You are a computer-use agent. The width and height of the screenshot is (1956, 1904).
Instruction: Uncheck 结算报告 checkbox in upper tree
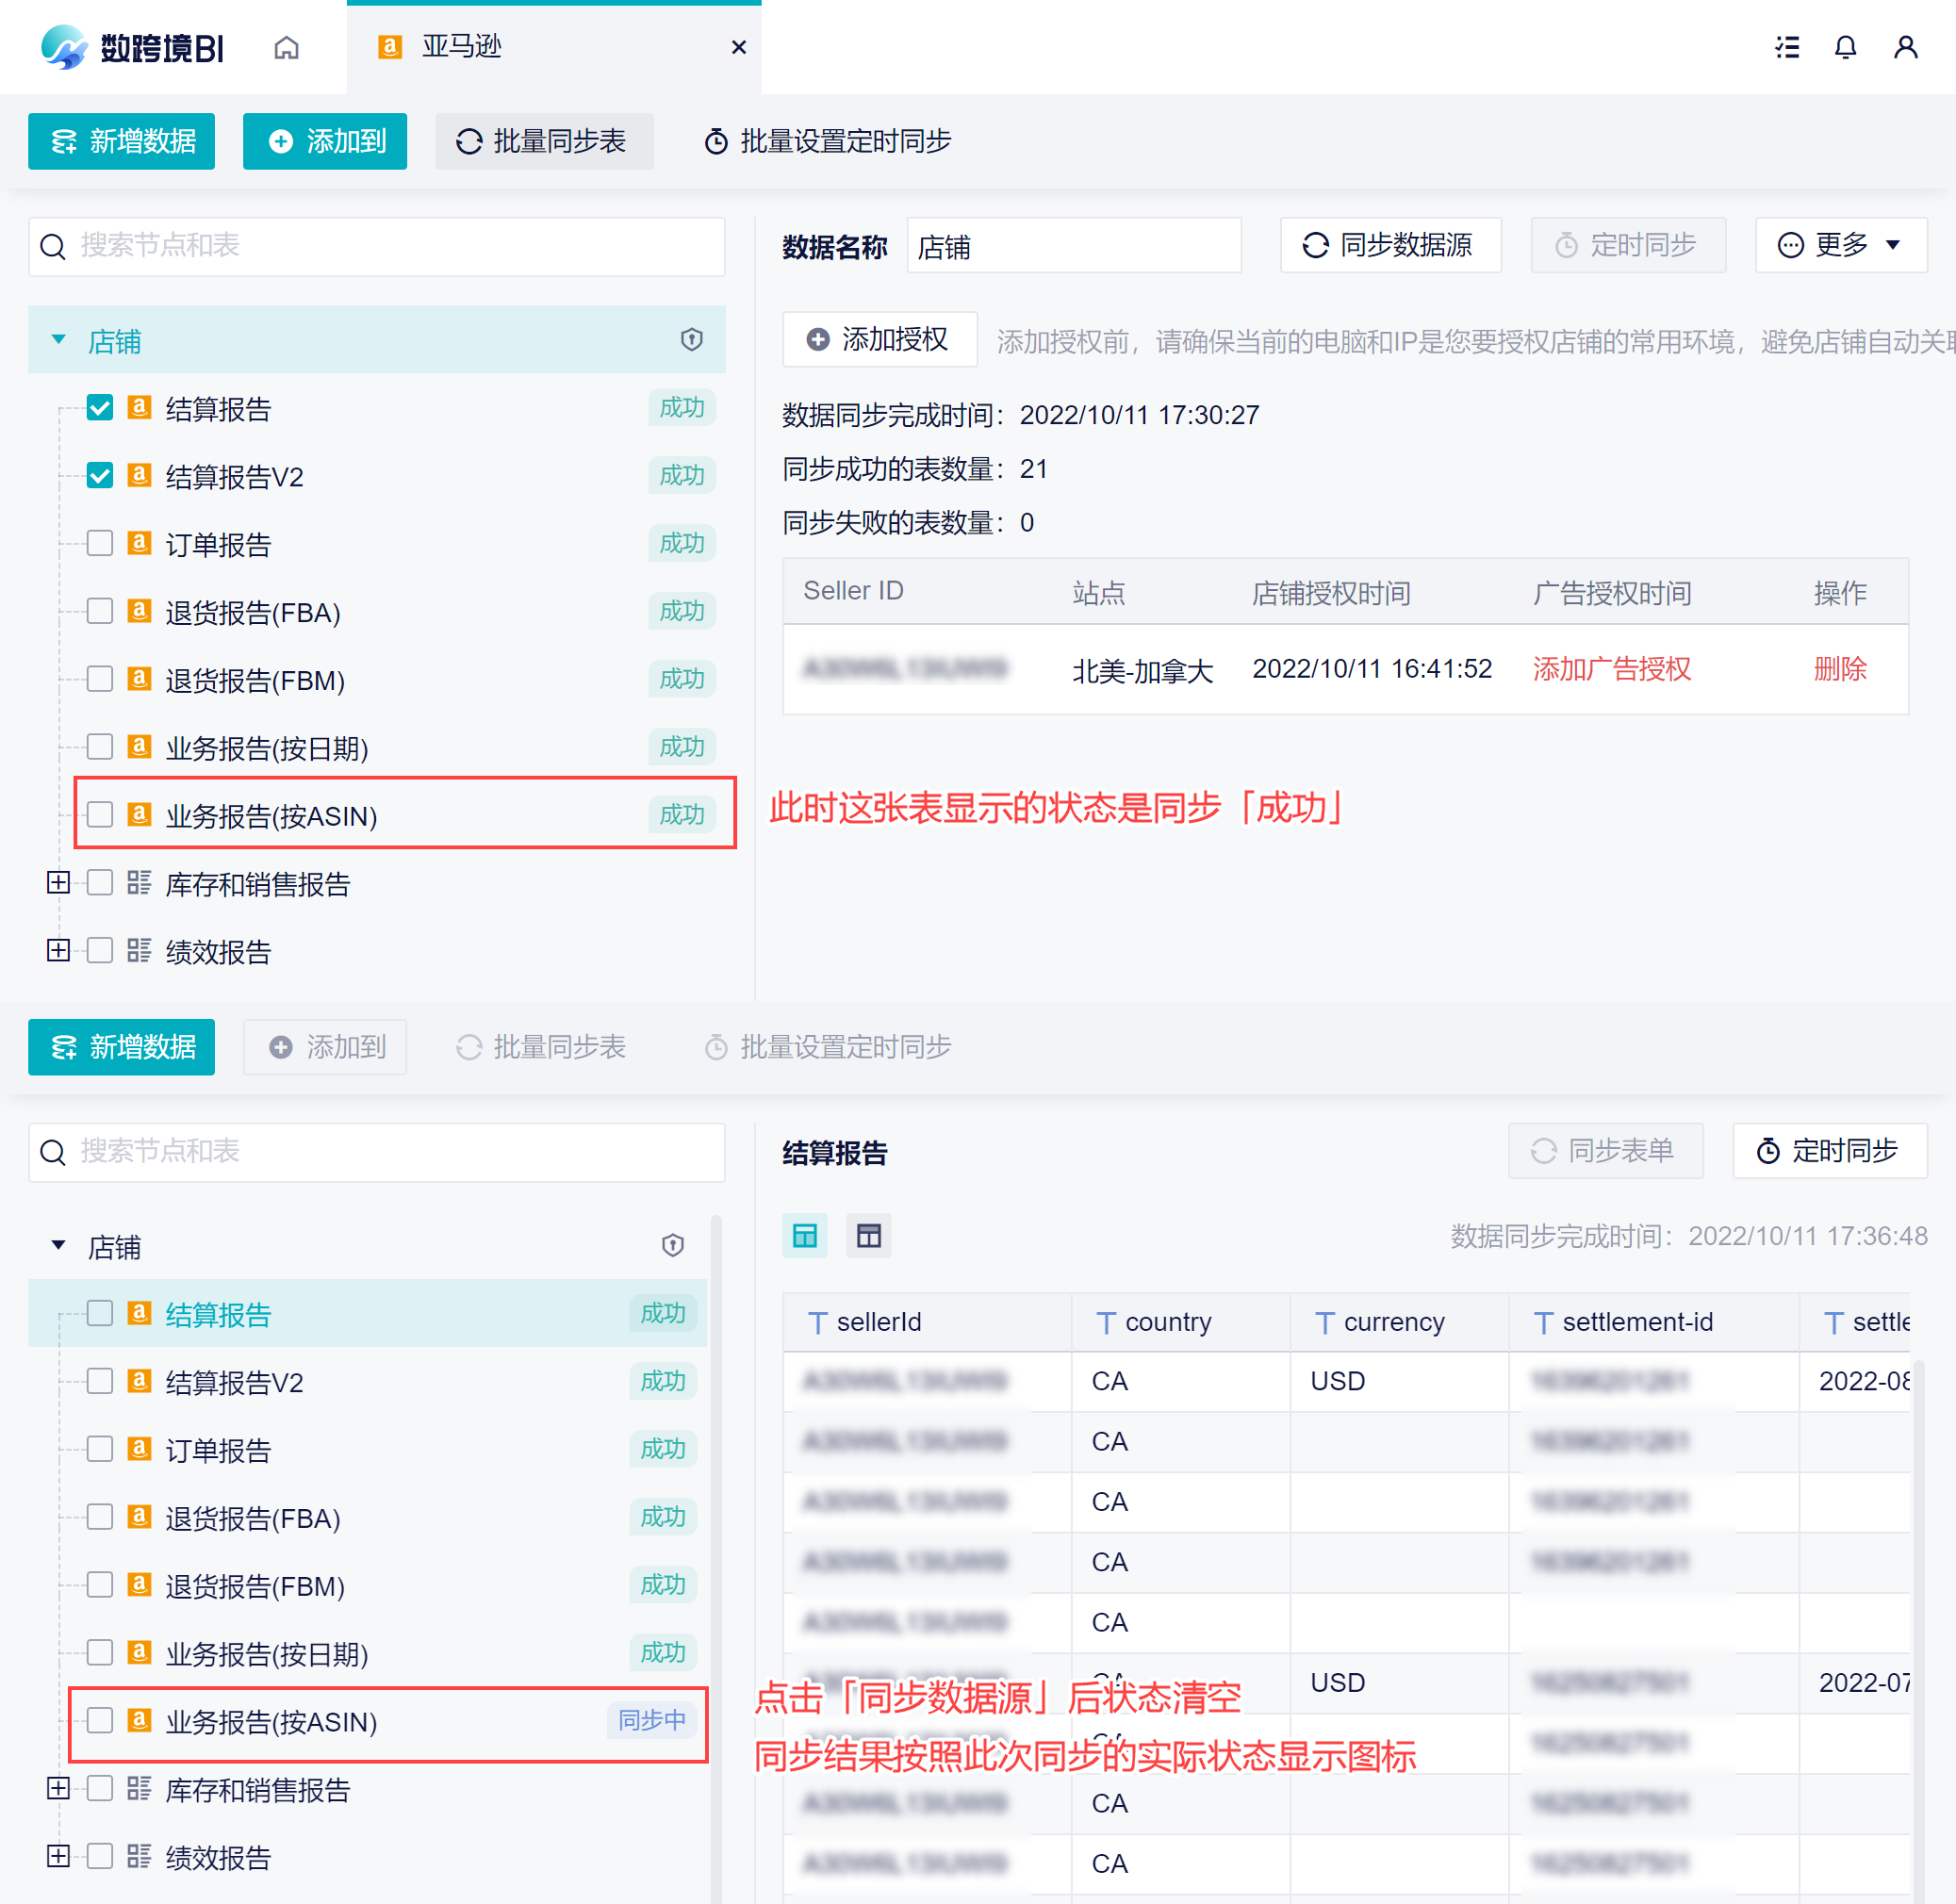100,408
